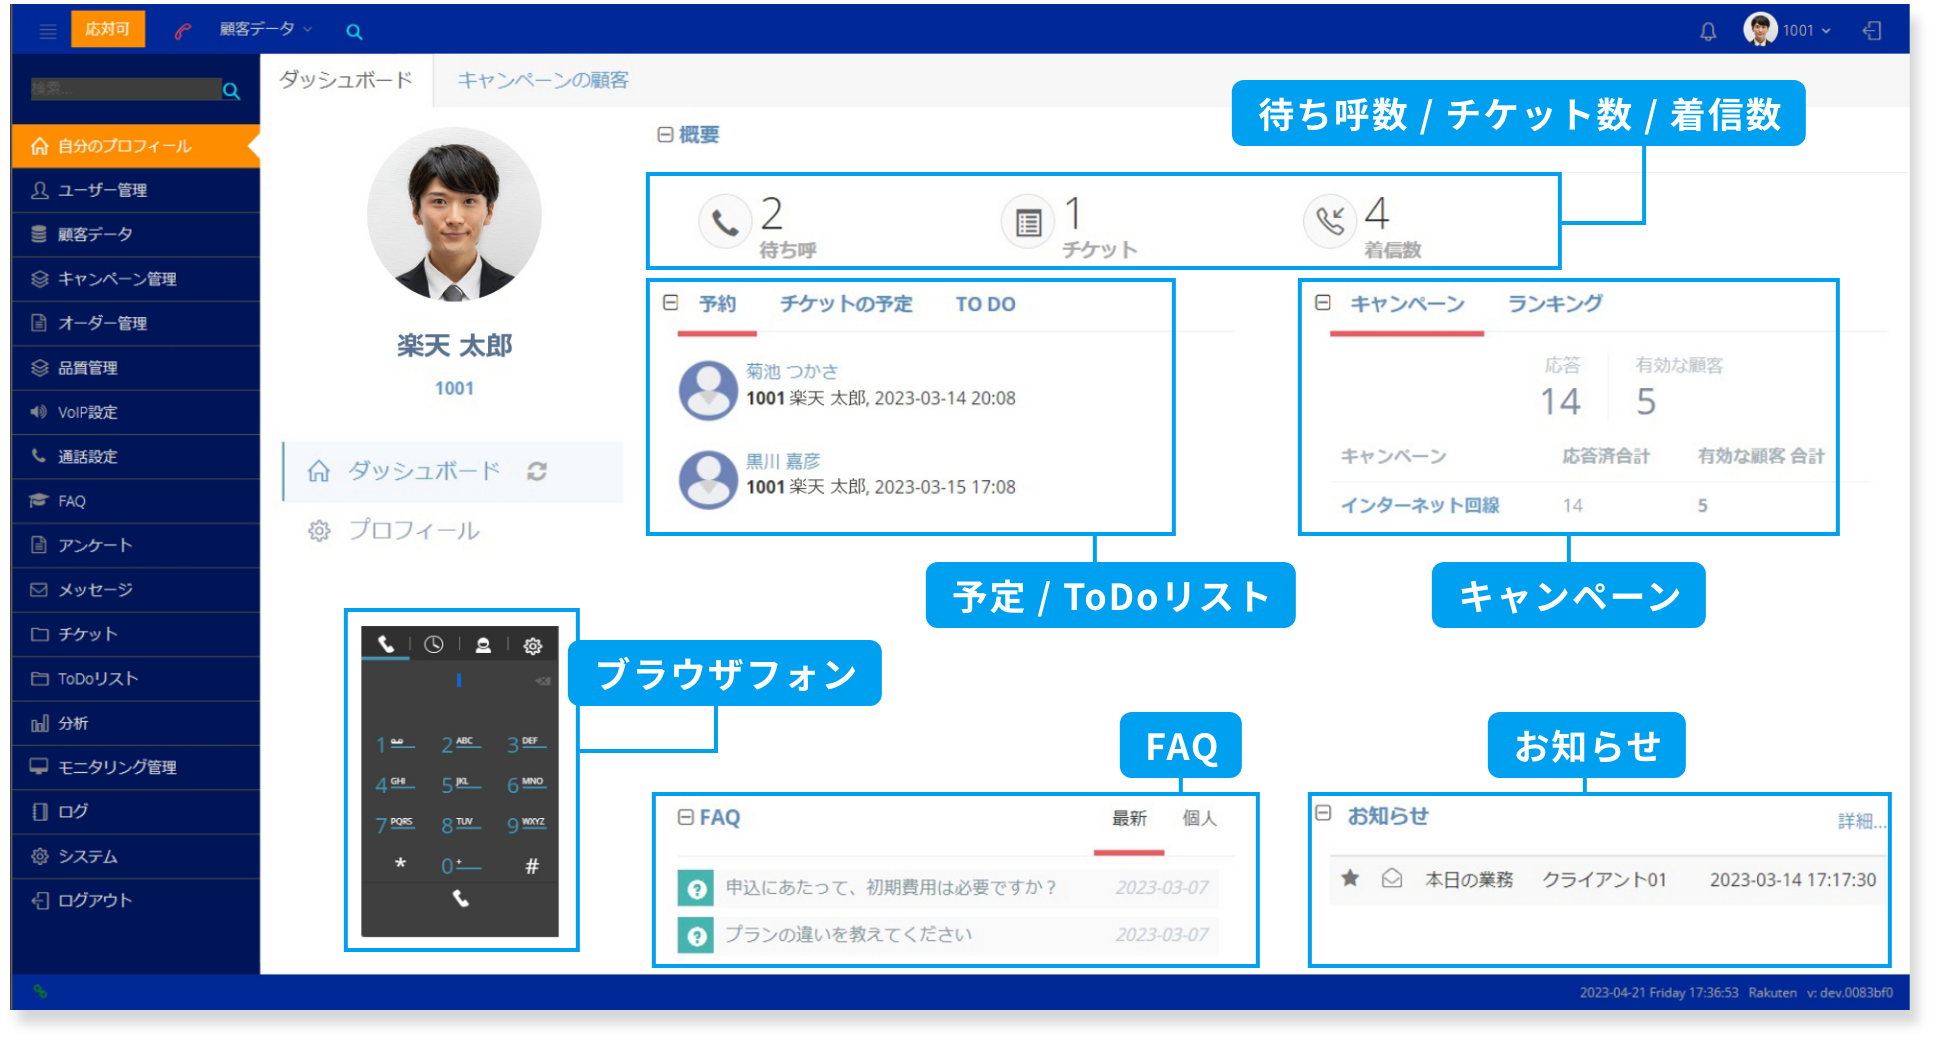
Task: Open the browser phone settings tab
Action: coord(534,645)
